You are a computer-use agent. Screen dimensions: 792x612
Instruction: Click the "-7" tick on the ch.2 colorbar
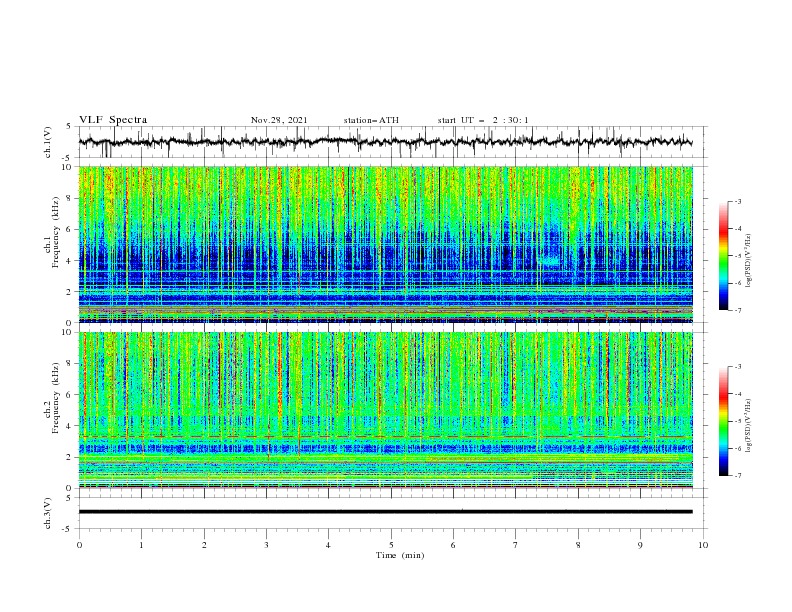737,476
